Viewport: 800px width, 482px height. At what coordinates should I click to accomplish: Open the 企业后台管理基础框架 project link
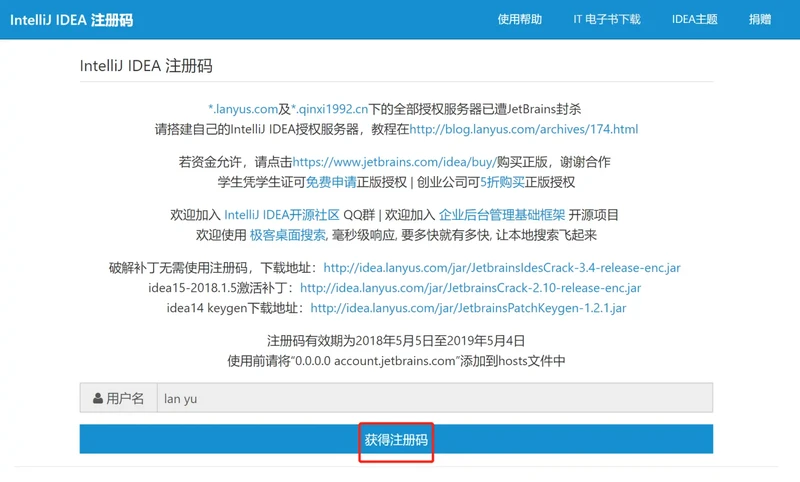pyautogui.click(x=502, y=215)
